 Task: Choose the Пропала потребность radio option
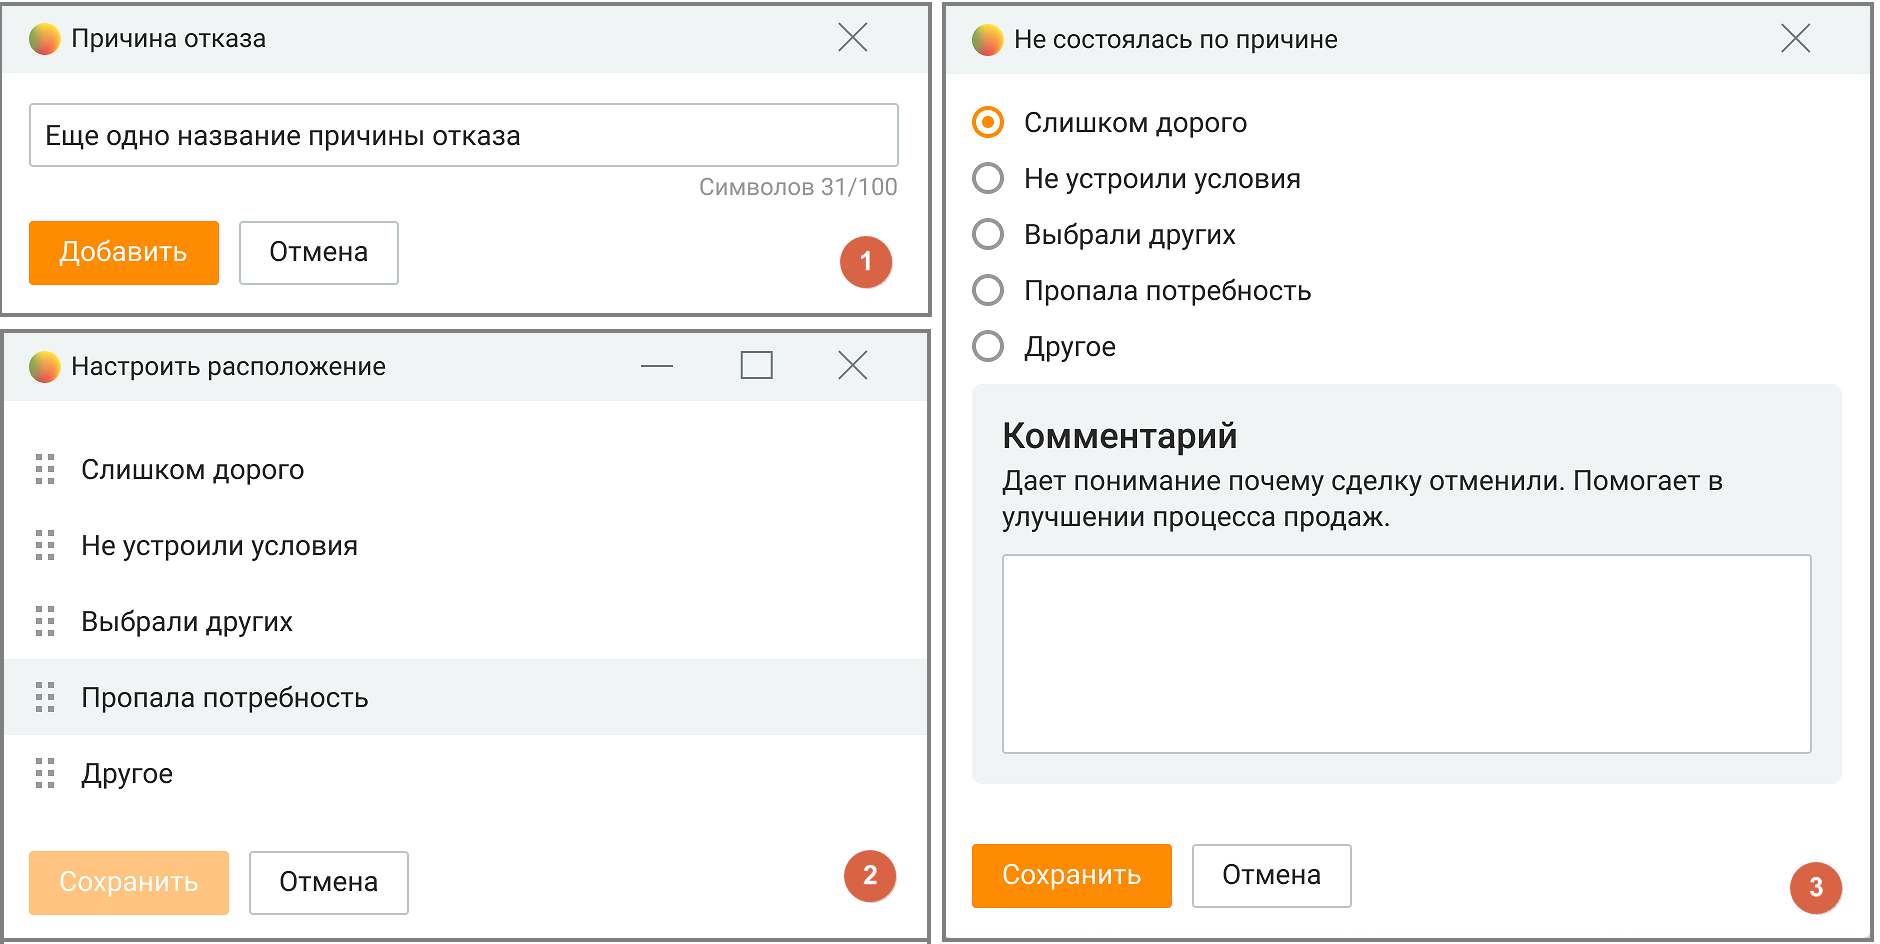click(988, 290)
